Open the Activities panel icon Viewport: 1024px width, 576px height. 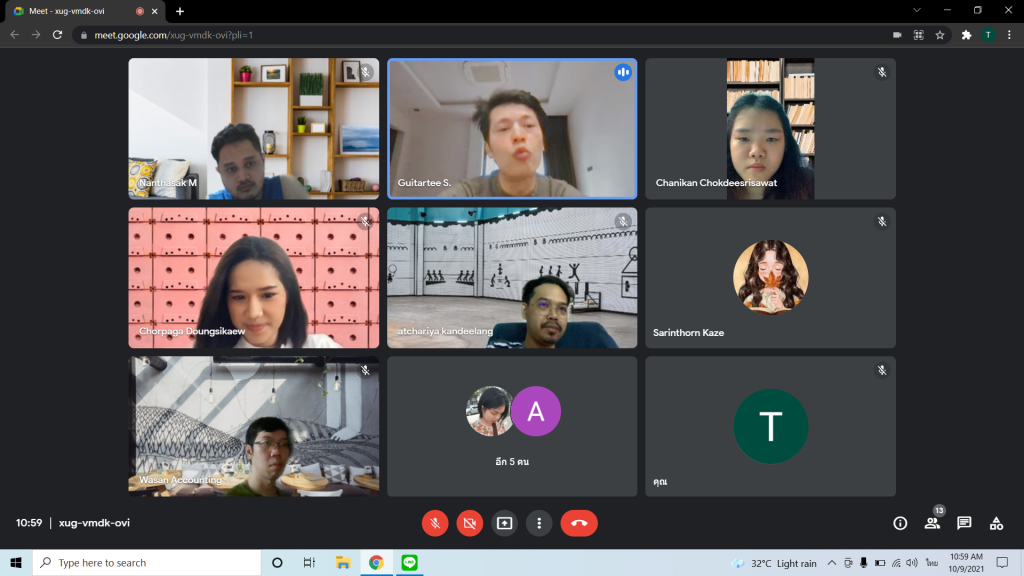996,523
